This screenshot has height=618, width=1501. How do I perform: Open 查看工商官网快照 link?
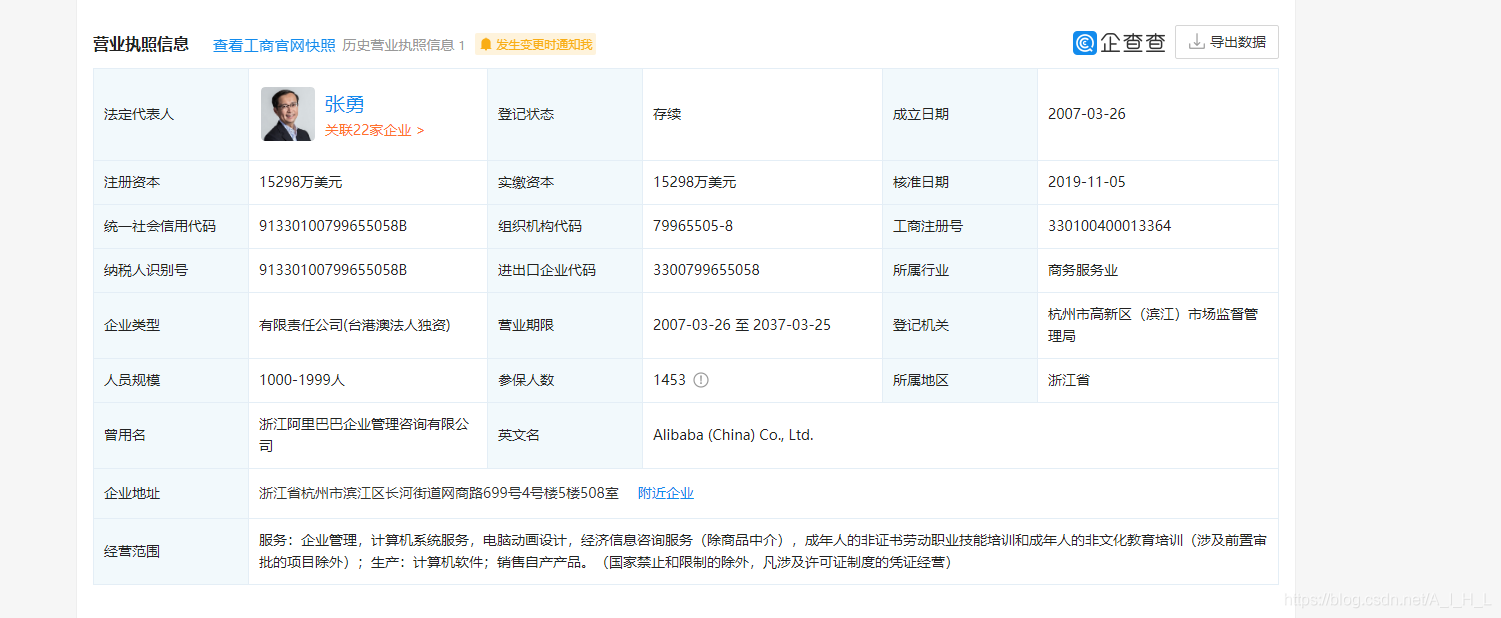pyautogui.click(x=274, y=45)
